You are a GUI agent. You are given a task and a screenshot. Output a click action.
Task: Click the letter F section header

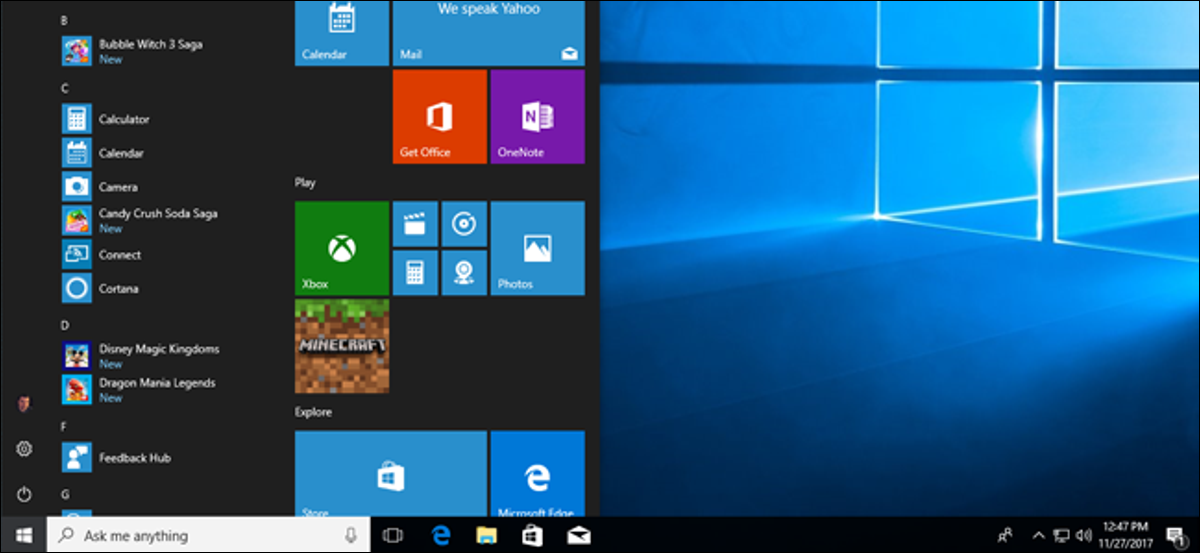pyautogui.click(x=64, y=426)
